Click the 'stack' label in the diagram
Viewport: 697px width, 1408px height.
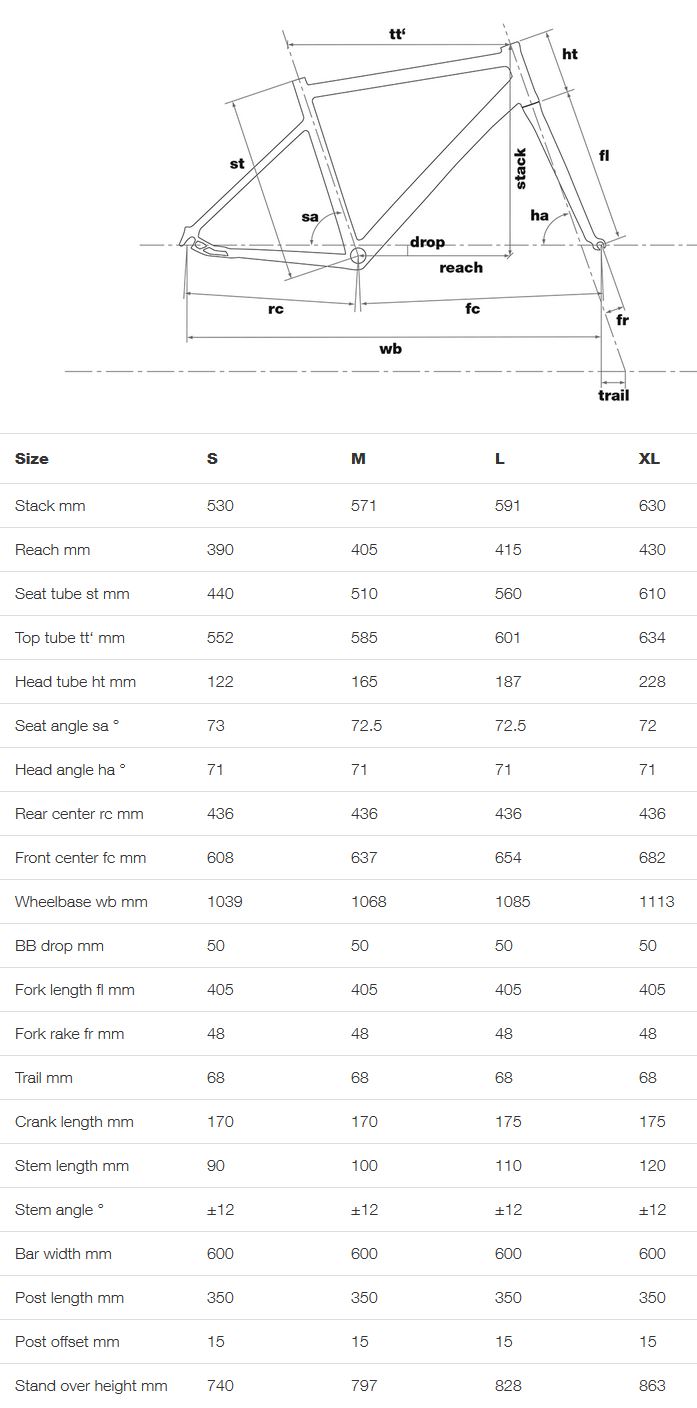(x=520, y=168)
